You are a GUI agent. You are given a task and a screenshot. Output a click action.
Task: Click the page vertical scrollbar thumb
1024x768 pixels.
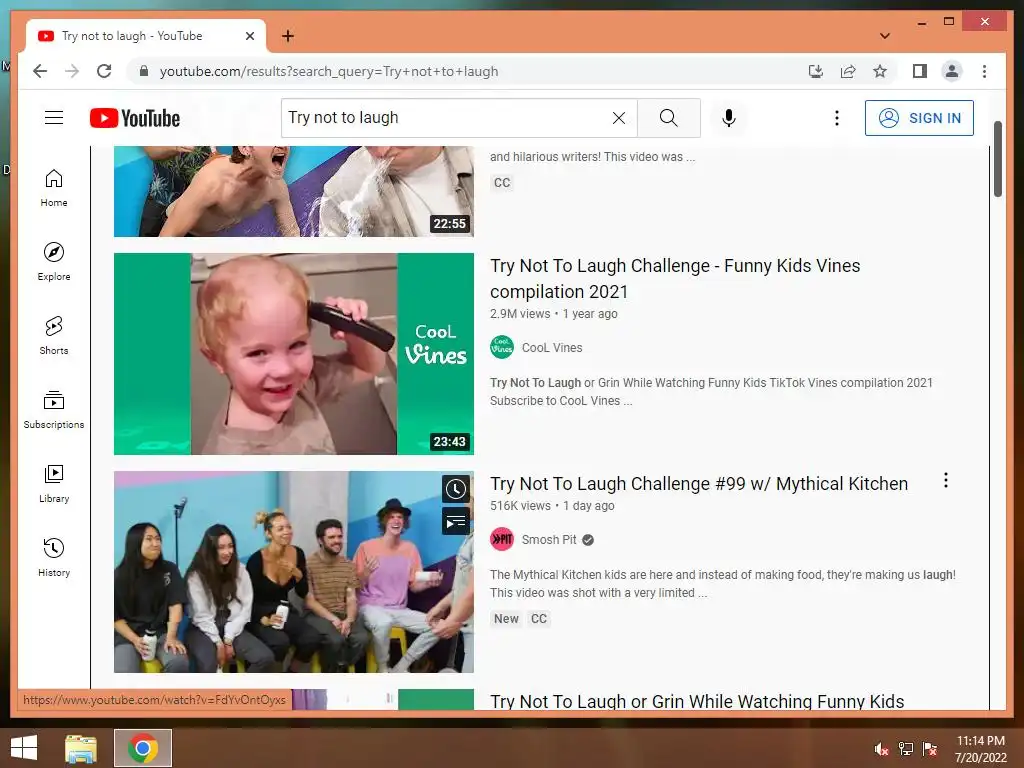(998, 159)
